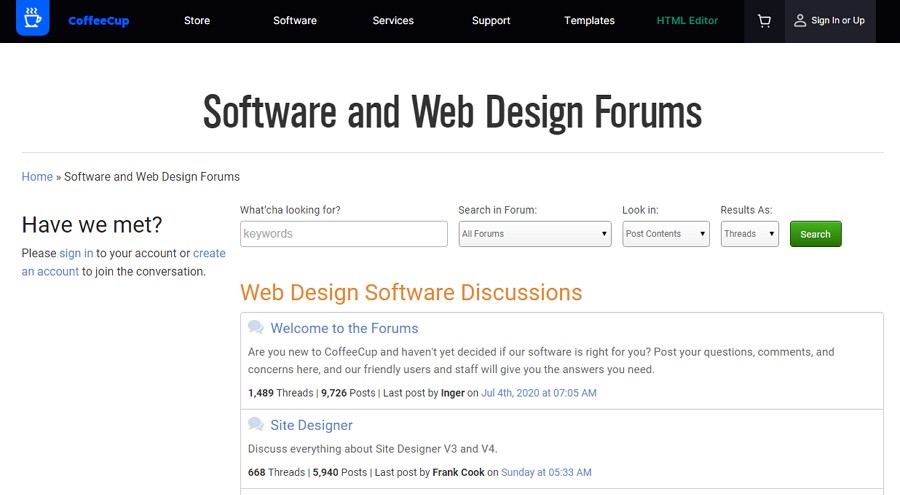
Task: Click the Results As: label
Action: coord(746,210)
